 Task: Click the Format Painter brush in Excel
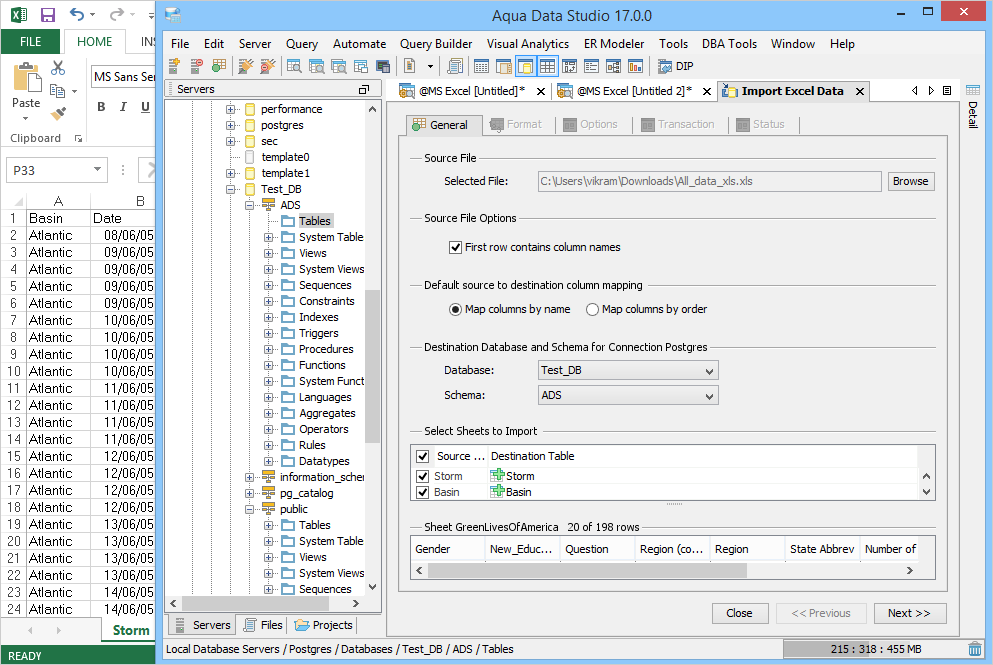[x=58, y=114]
